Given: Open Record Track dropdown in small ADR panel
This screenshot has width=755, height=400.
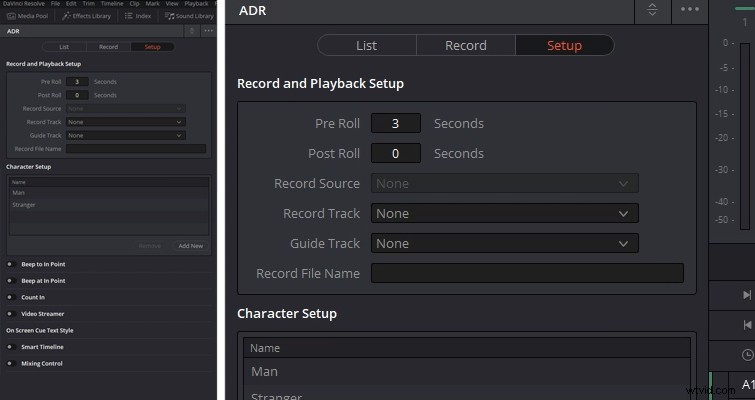Looking at the screenshot, I should (x=126, y=122).
